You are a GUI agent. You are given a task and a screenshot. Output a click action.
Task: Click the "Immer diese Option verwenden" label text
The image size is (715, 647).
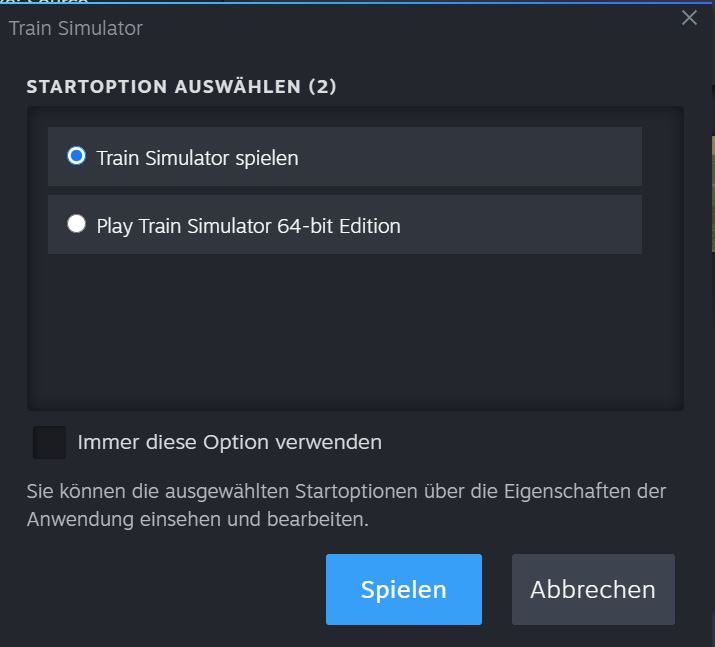click(229, 442)
